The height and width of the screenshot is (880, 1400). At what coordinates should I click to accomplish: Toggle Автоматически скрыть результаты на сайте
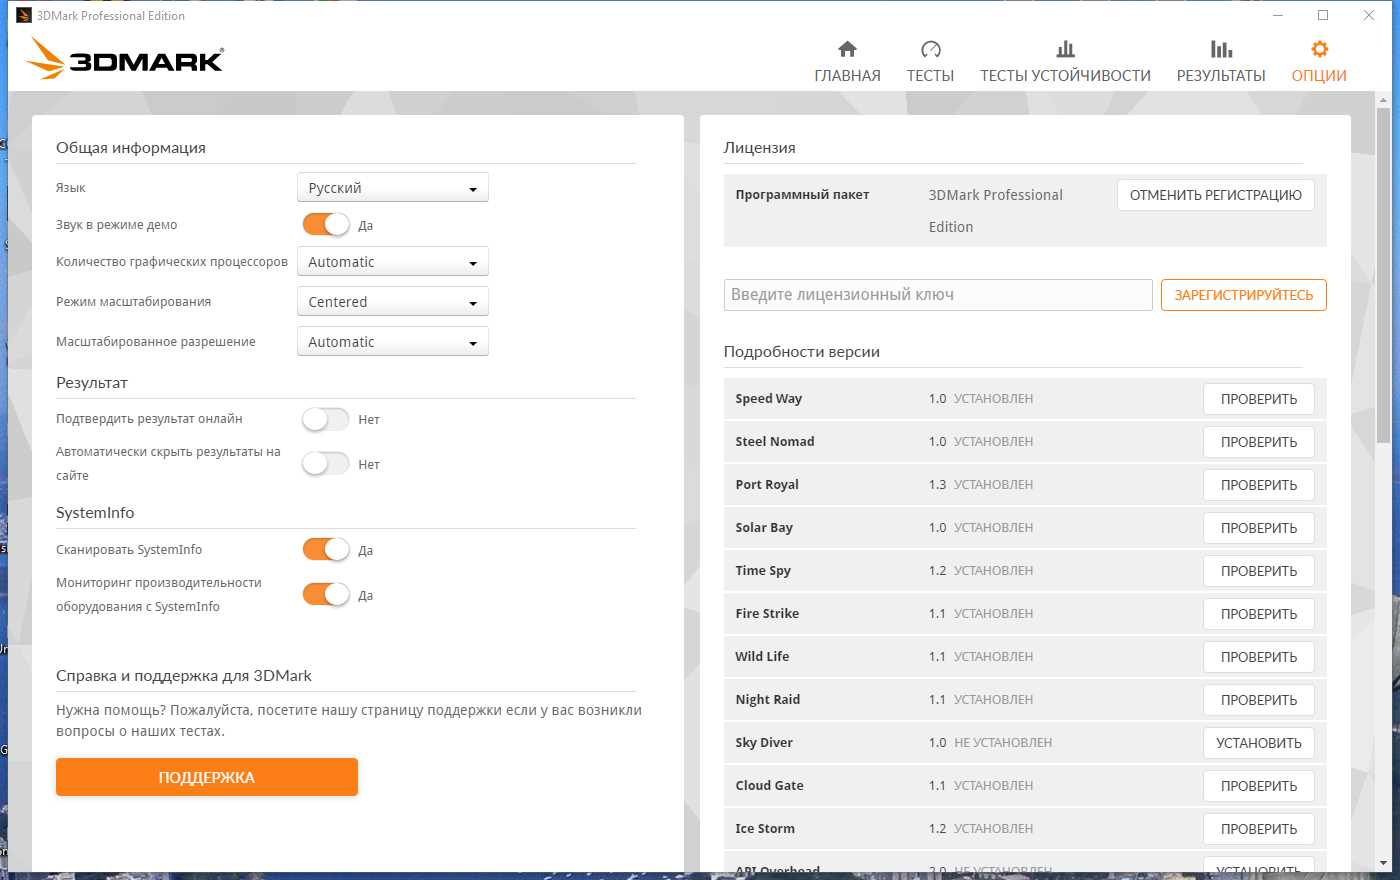pyautogui.click(x=326, y=464)
